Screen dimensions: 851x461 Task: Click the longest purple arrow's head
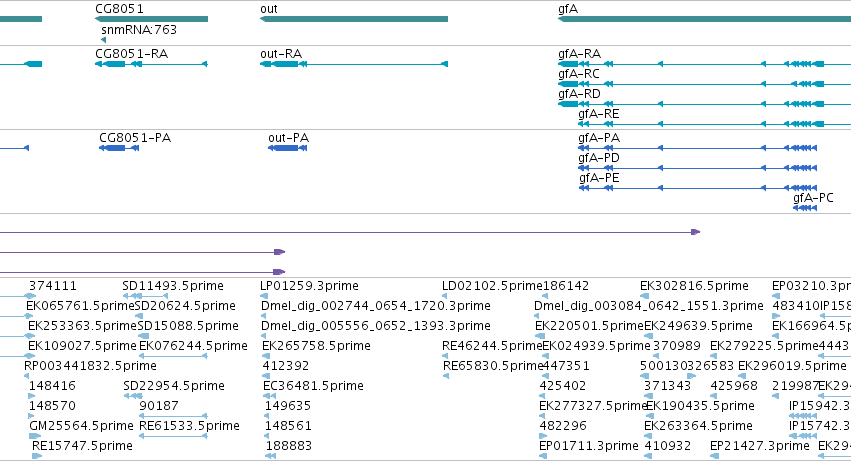[695, 232]
